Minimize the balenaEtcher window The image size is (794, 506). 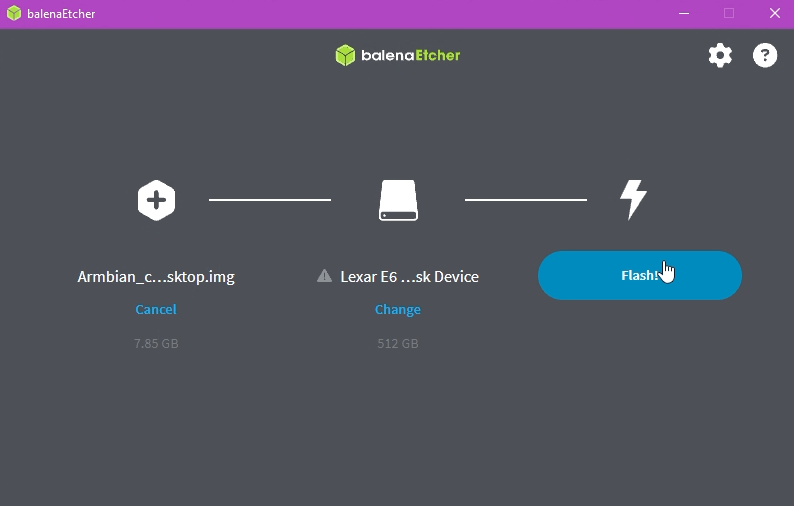pyautogui.click(x=683, y=13)
